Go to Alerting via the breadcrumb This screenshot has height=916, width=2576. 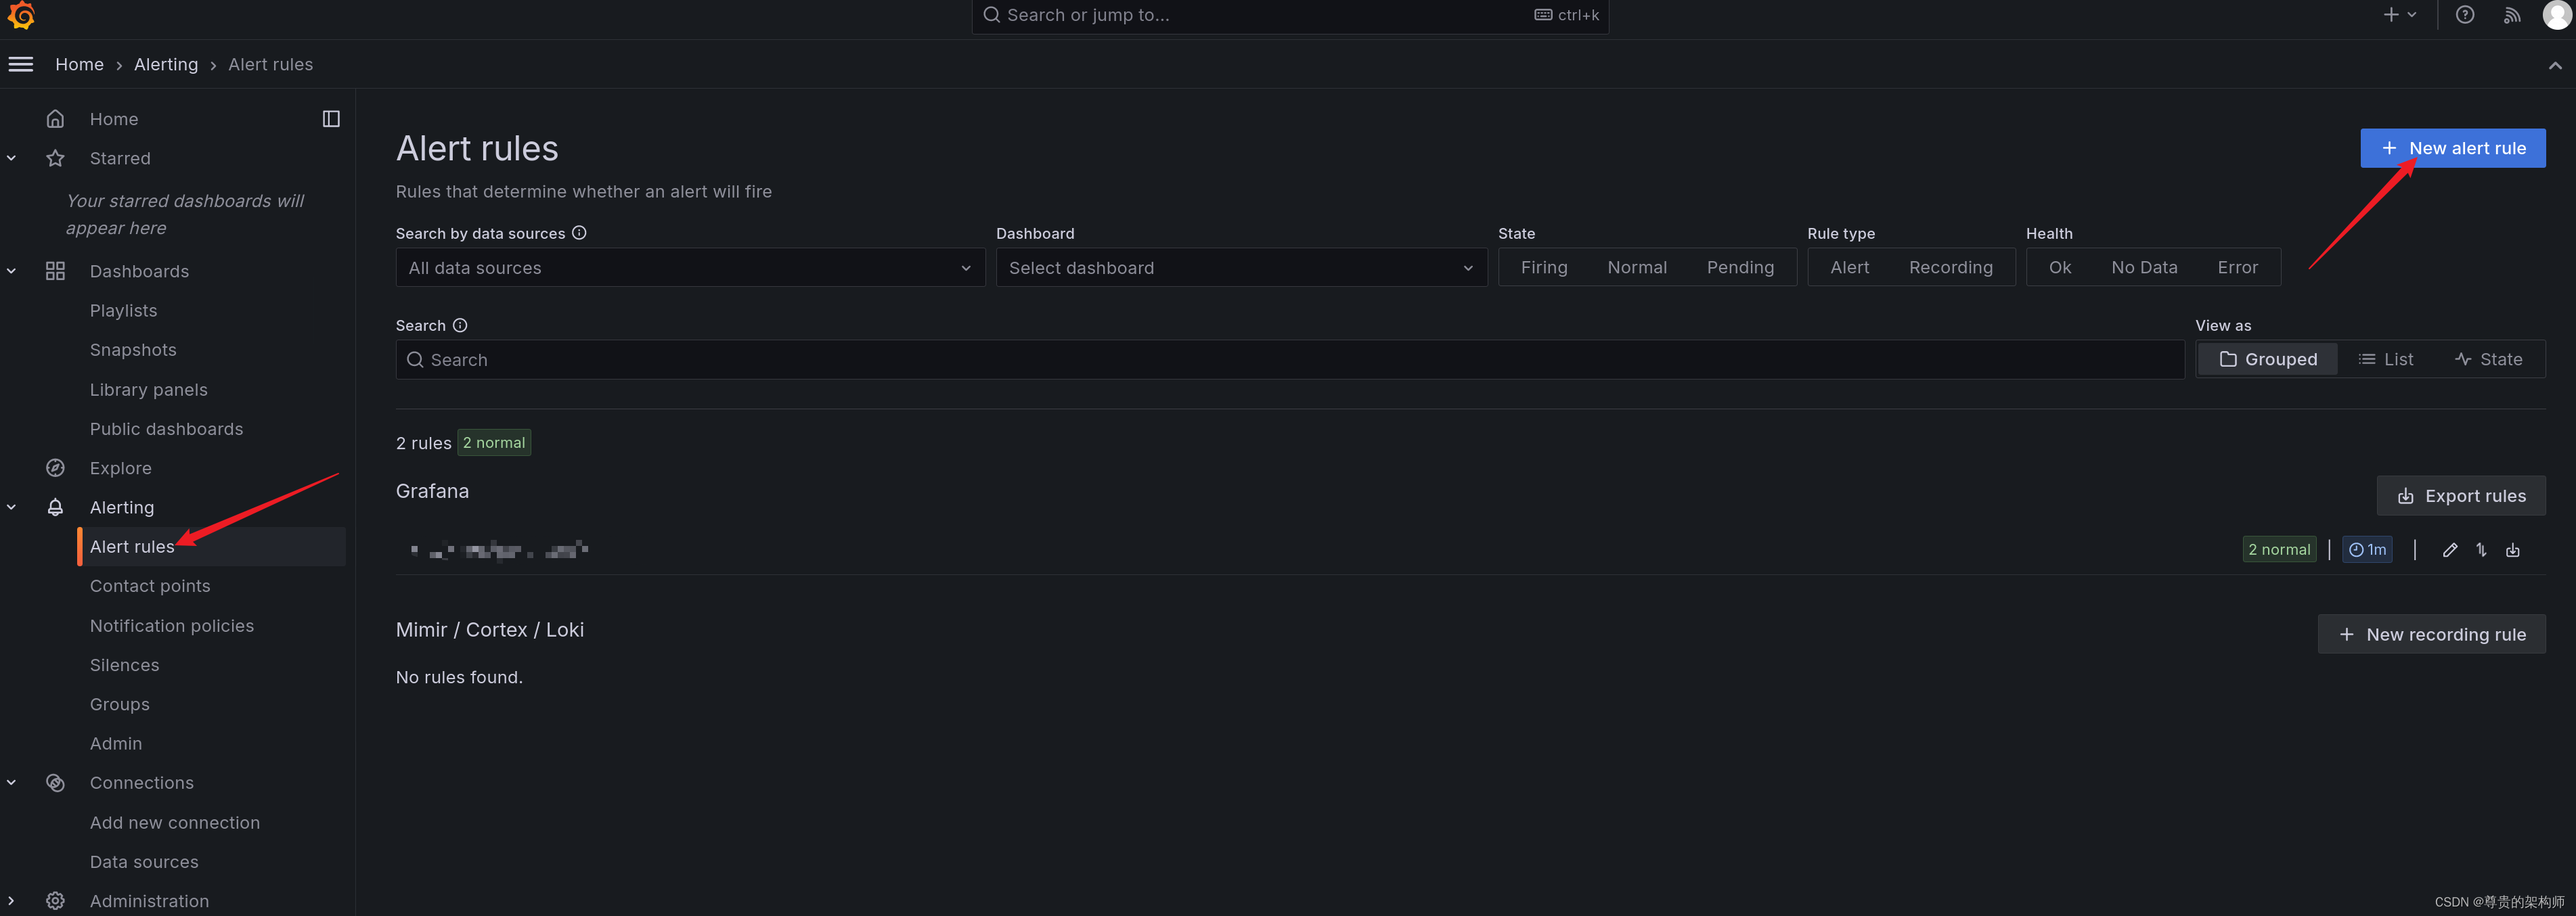[x=166, y=63]
